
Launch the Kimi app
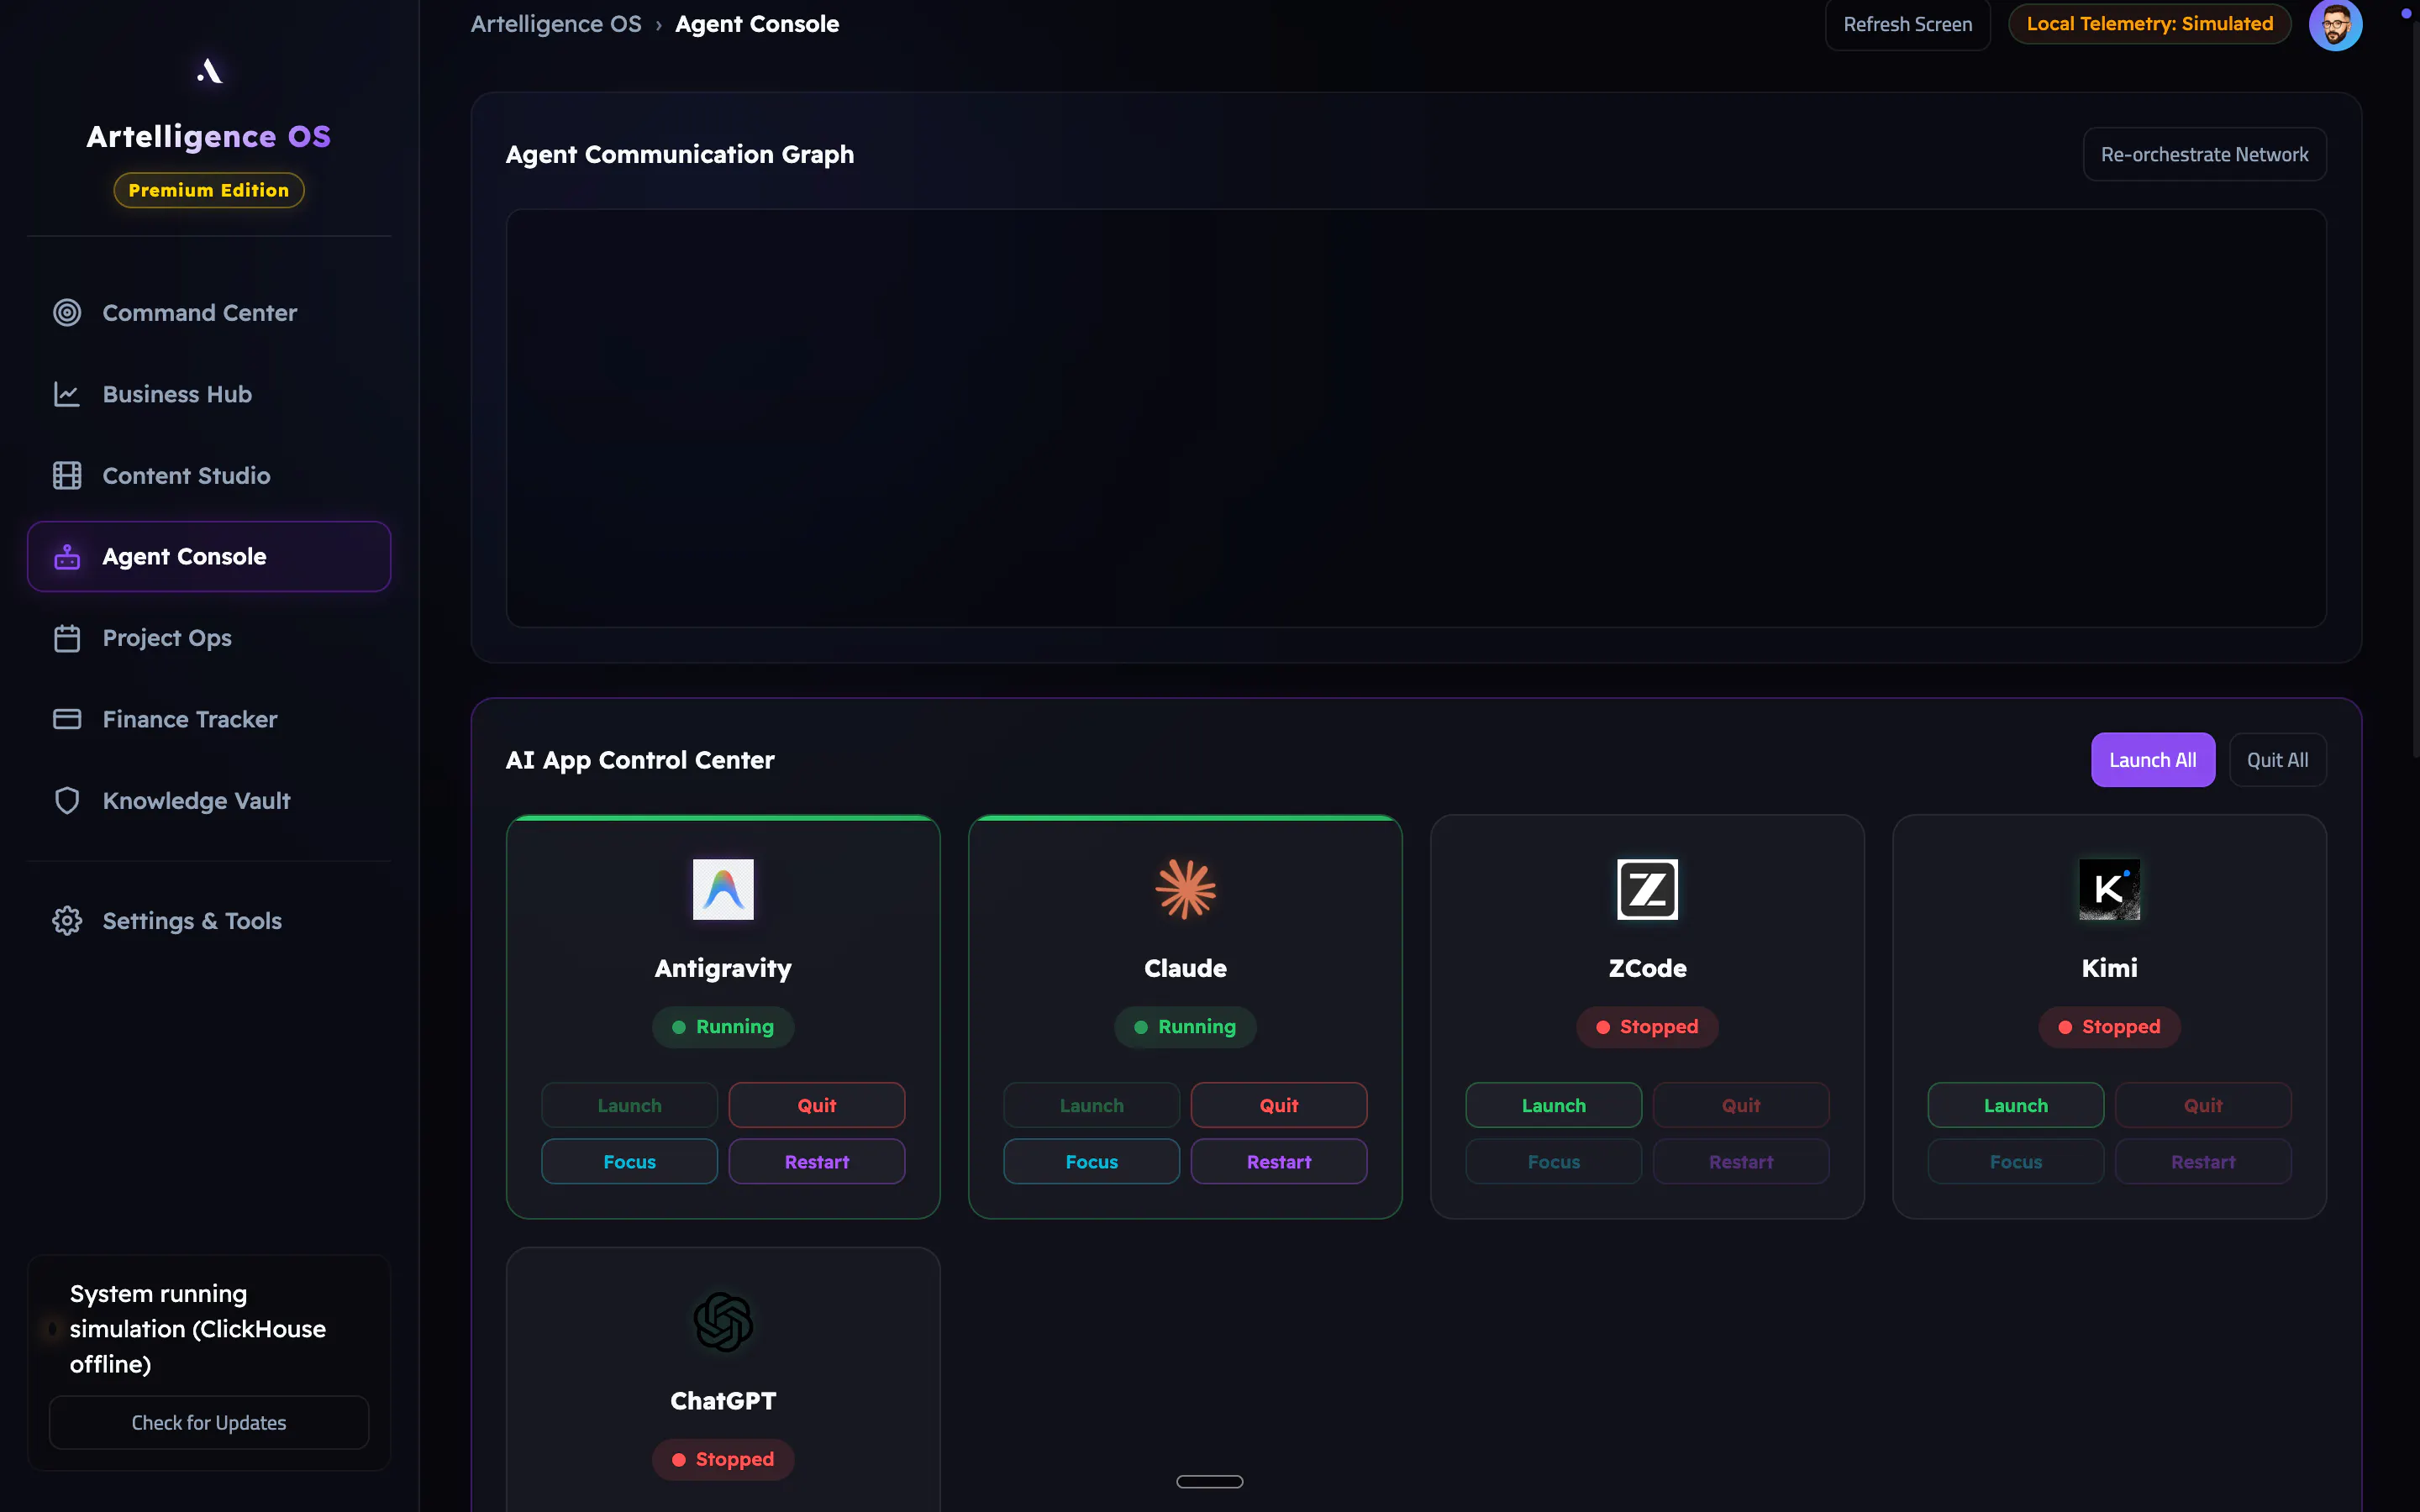pyautogui.click(x=2015, y=1105)
